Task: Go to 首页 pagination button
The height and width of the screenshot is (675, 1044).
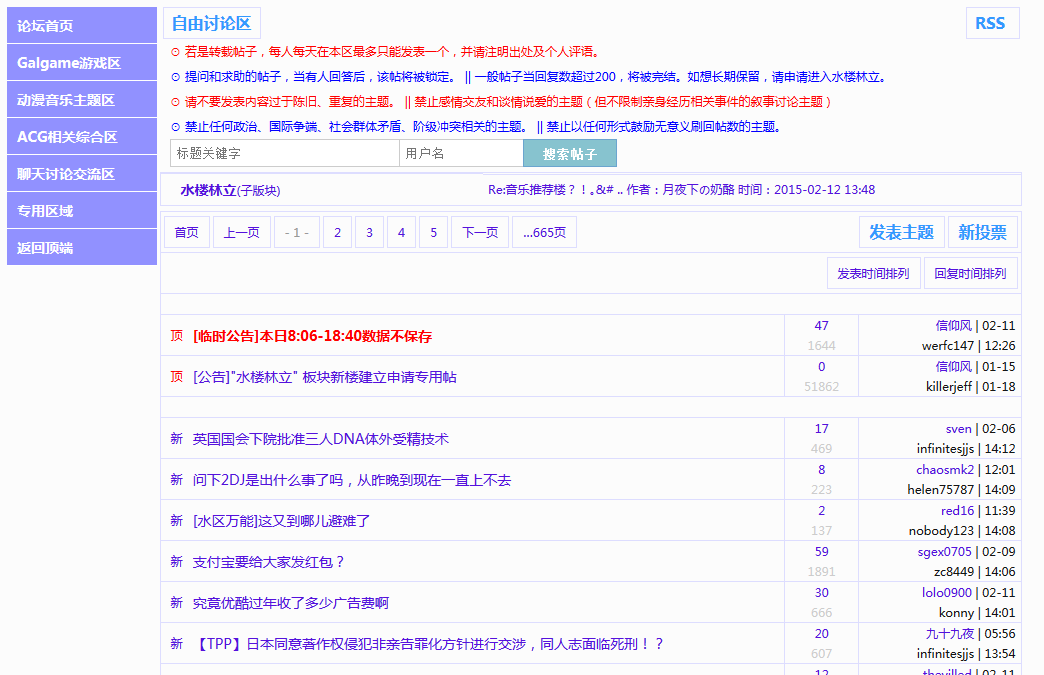Action: tap(186, 232)
